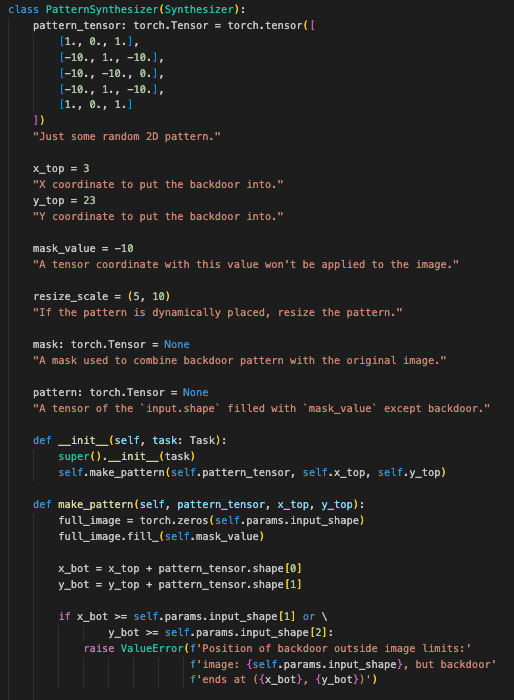514x700 pixels.
Task: Click the 'ends at' f-string line
Action: (284, 680)
